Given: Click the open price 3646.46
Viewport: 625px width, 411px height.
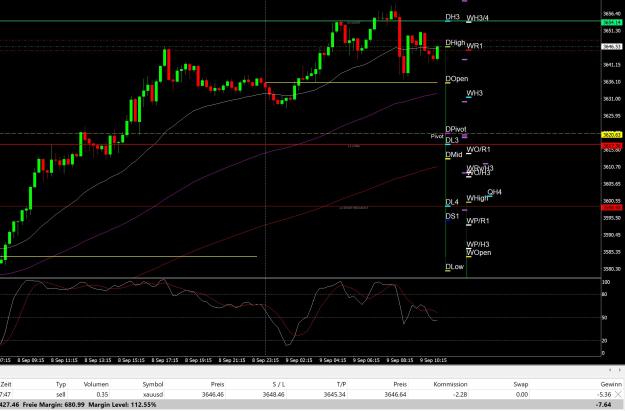Looking at the screenshot, I should (213, 395).
